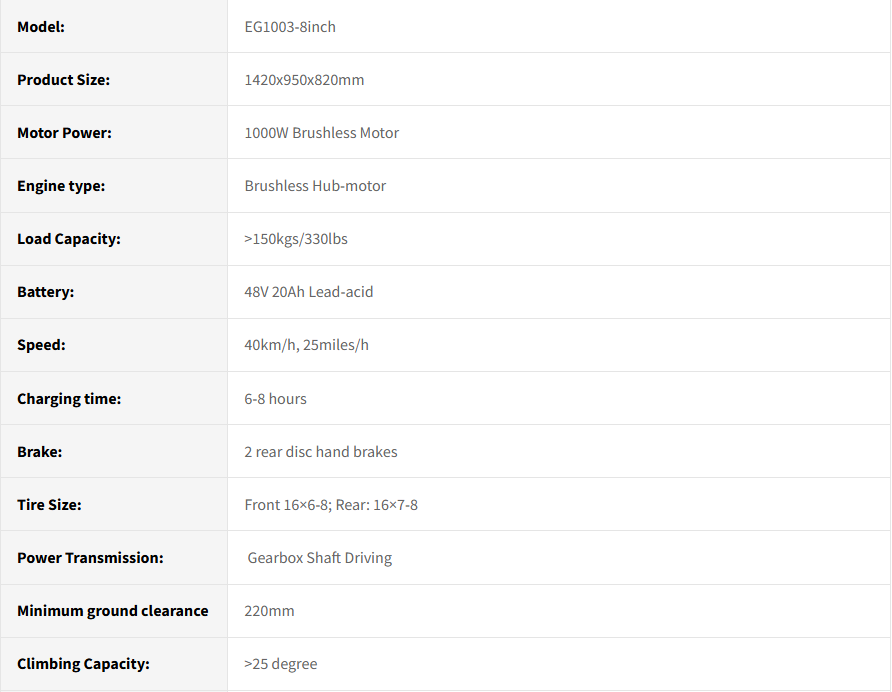The height and width of the screenshot is (692, 892).
Task: Click the >25 degree climbing value
Action: (280, 664)
